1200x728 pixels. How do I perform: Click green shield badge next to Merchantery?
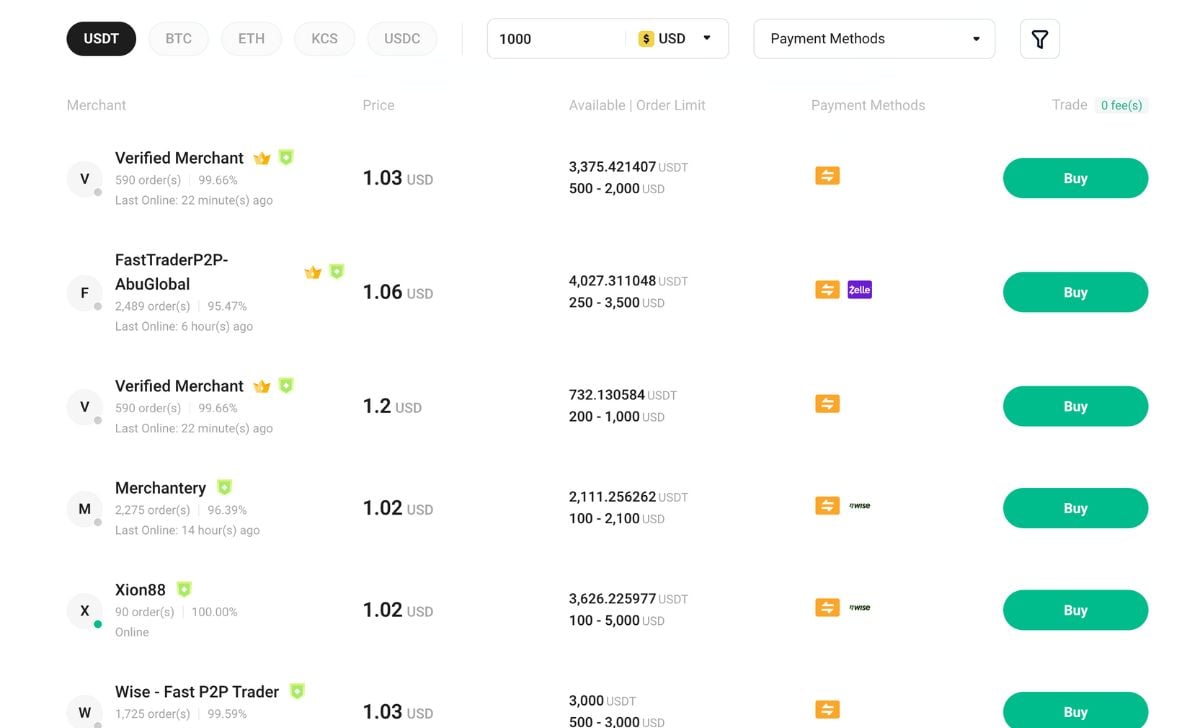pos(224,487)
